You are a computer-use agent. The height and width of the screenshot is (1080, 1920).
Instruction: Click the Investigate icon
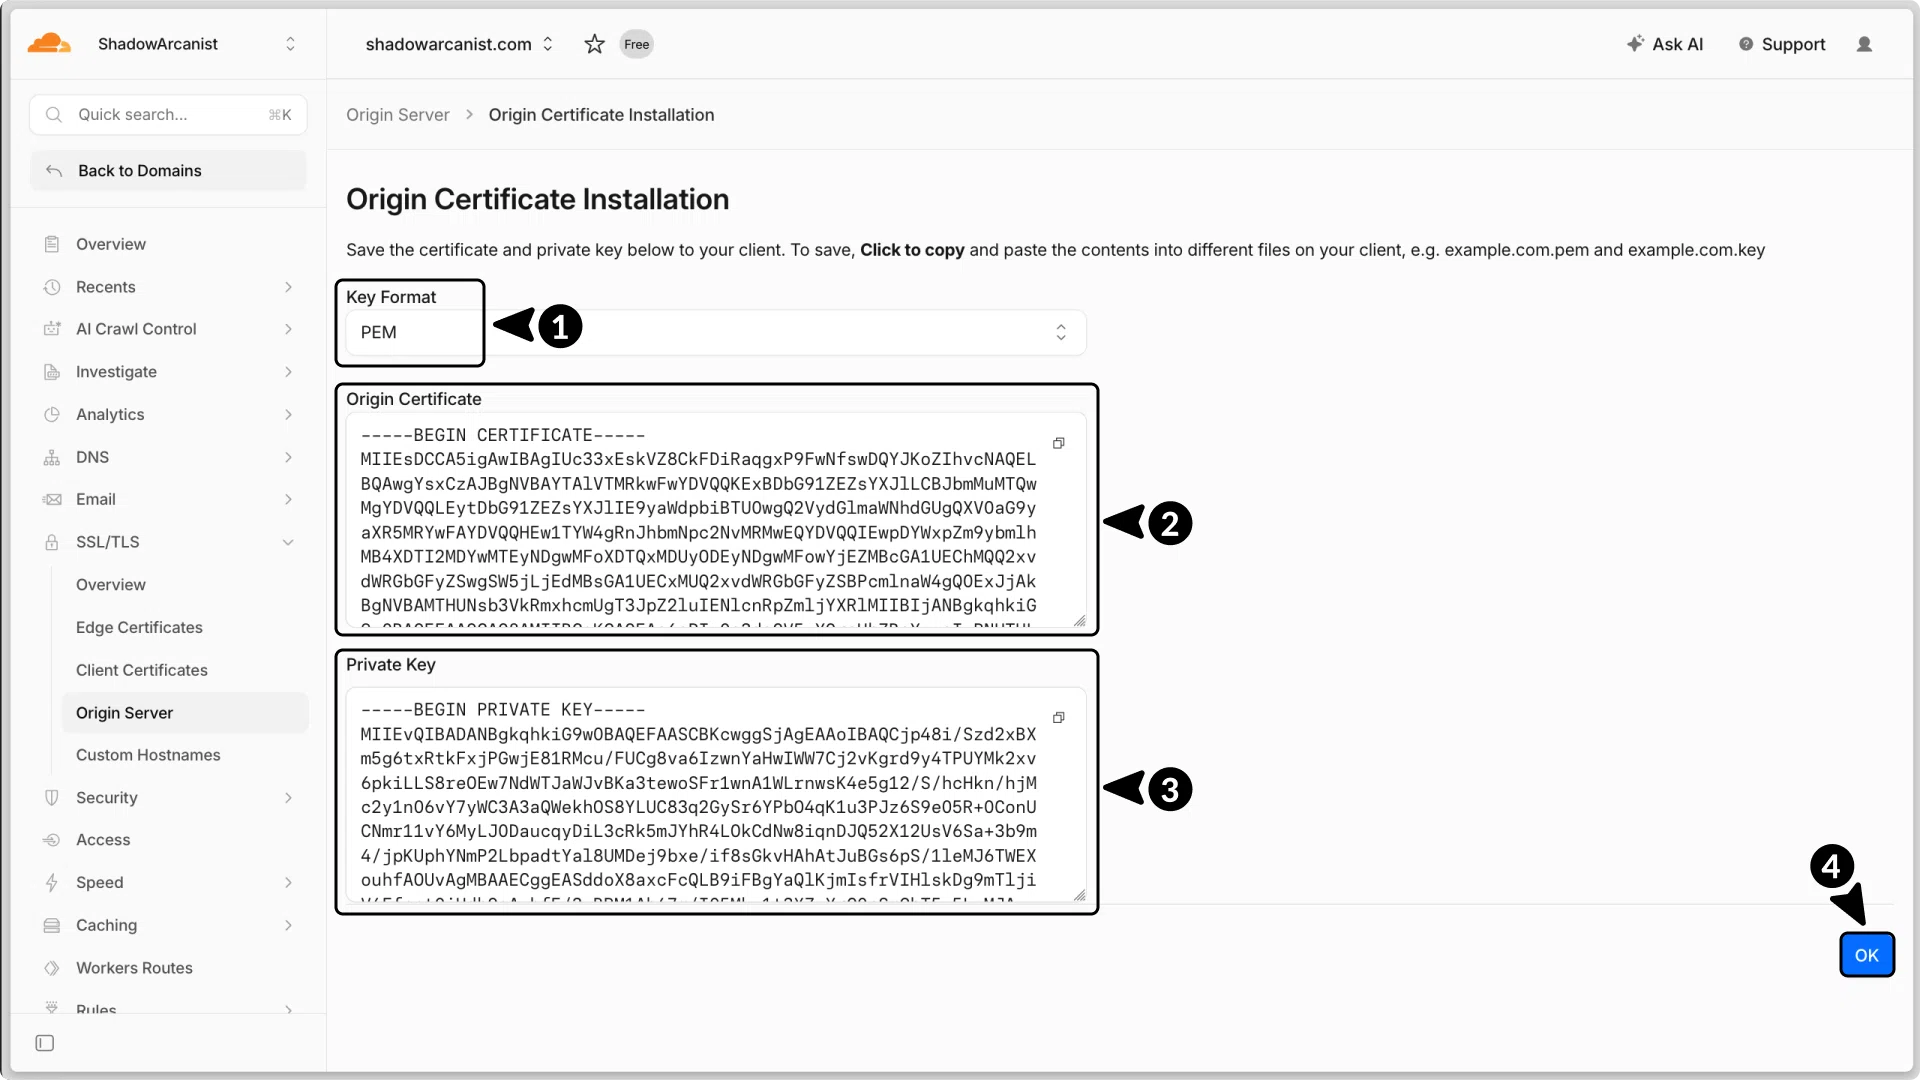tap(52, 372)
